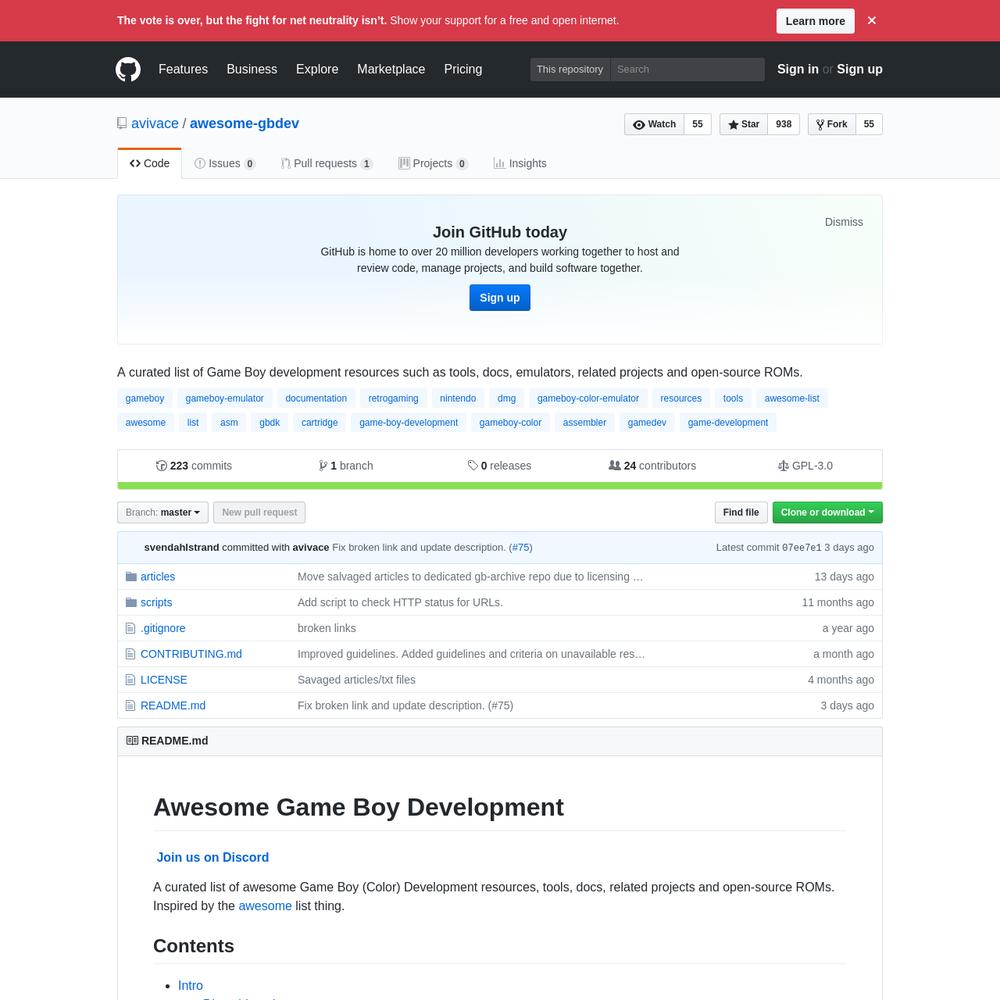Open the stargazers count 938
Viewport: 1000px width, 1000px height.
coord(784,124)
